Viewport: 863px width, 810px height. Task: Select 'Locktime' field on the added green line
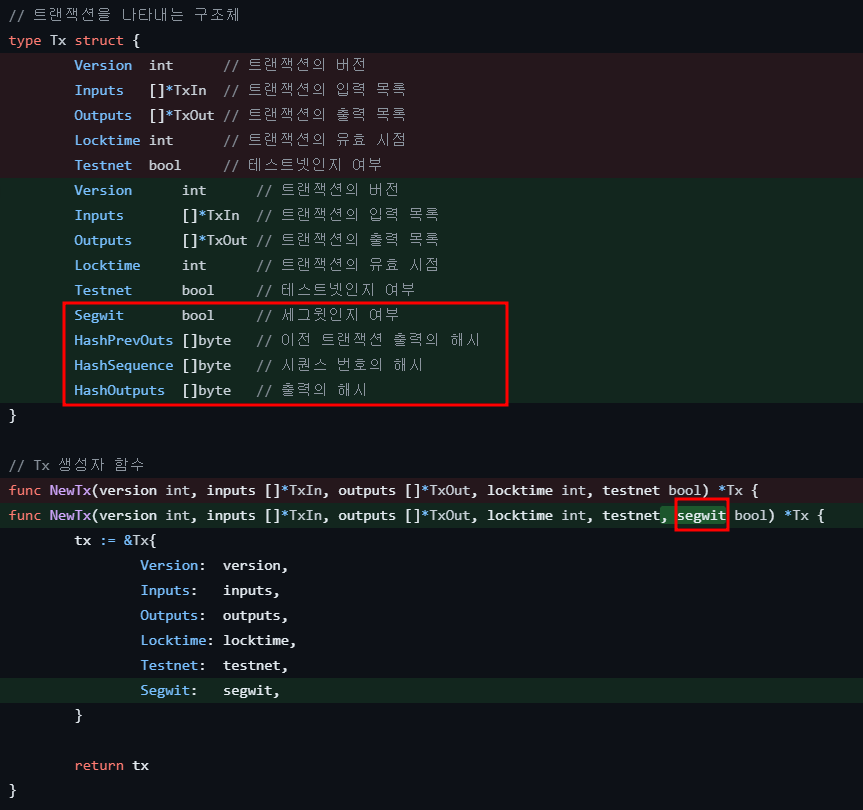pyautogui.click(x=107, y=265)
